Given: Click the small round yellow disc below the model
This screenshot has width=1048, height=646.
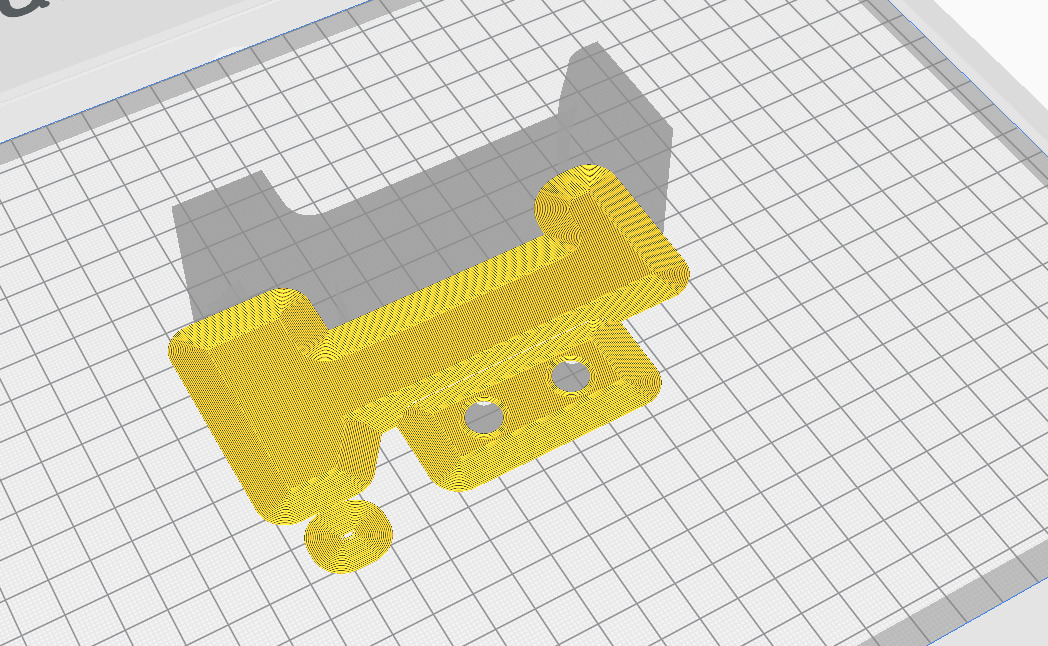Looking at the screenshot, I should [x=348, y=536].
